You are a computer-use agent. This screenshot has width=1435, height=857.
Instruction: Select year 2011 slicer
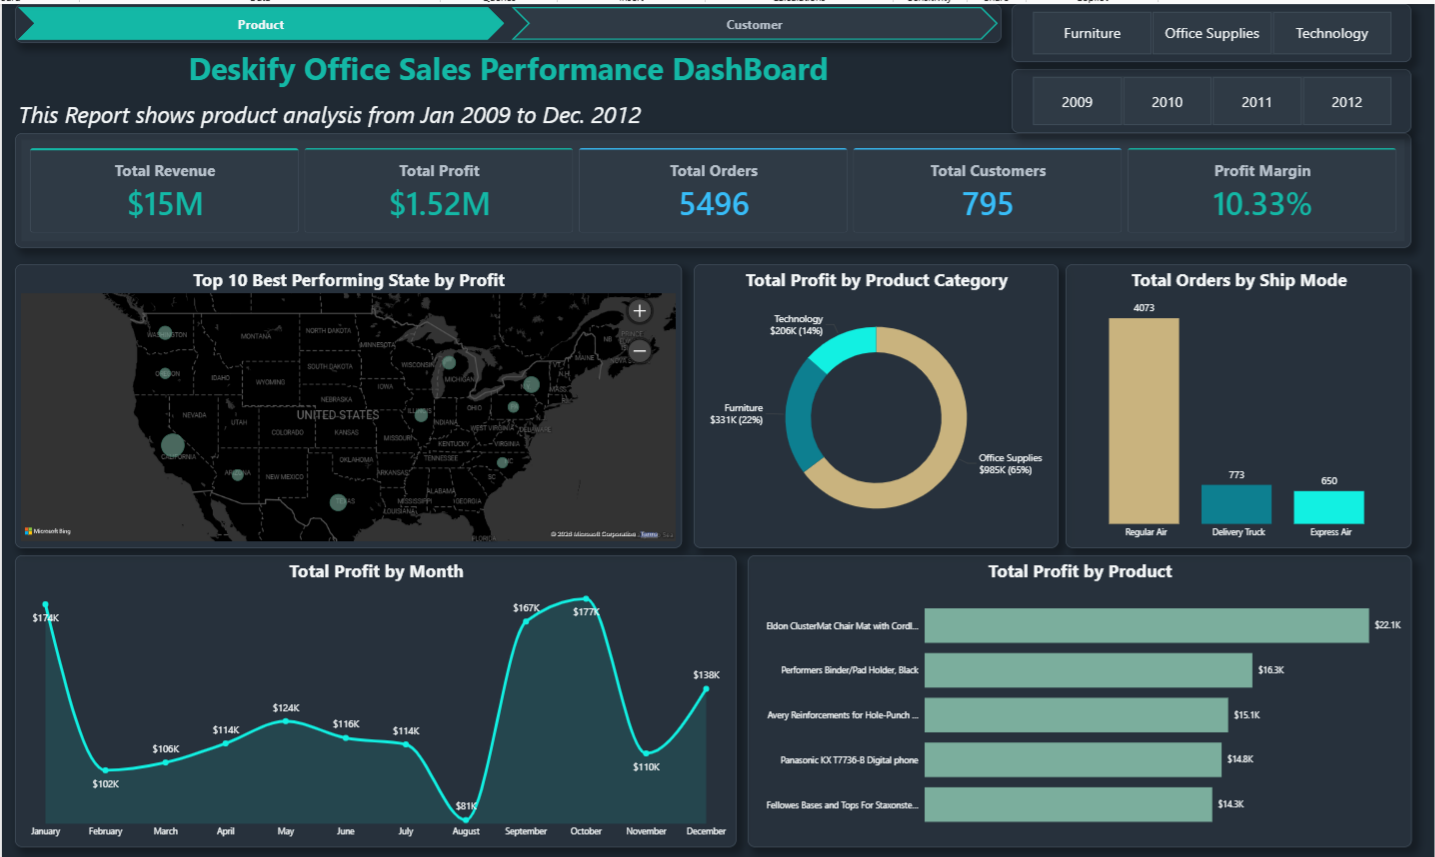click(1257, 102)
